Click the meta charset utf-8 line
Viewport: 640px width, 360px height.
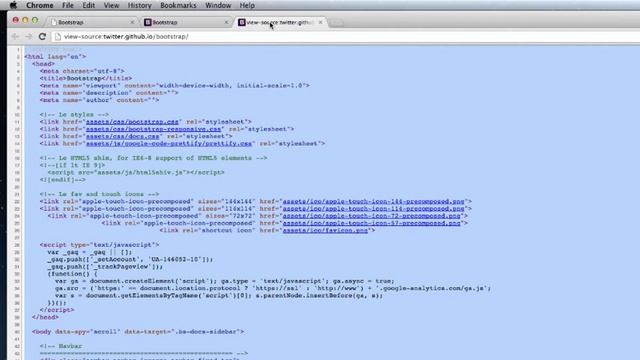(x=82, y=71)
